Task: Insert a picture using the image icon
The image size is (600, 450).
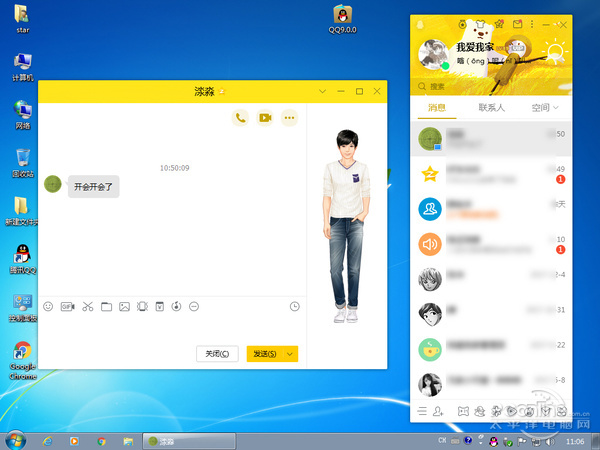Action: point(124,307)
